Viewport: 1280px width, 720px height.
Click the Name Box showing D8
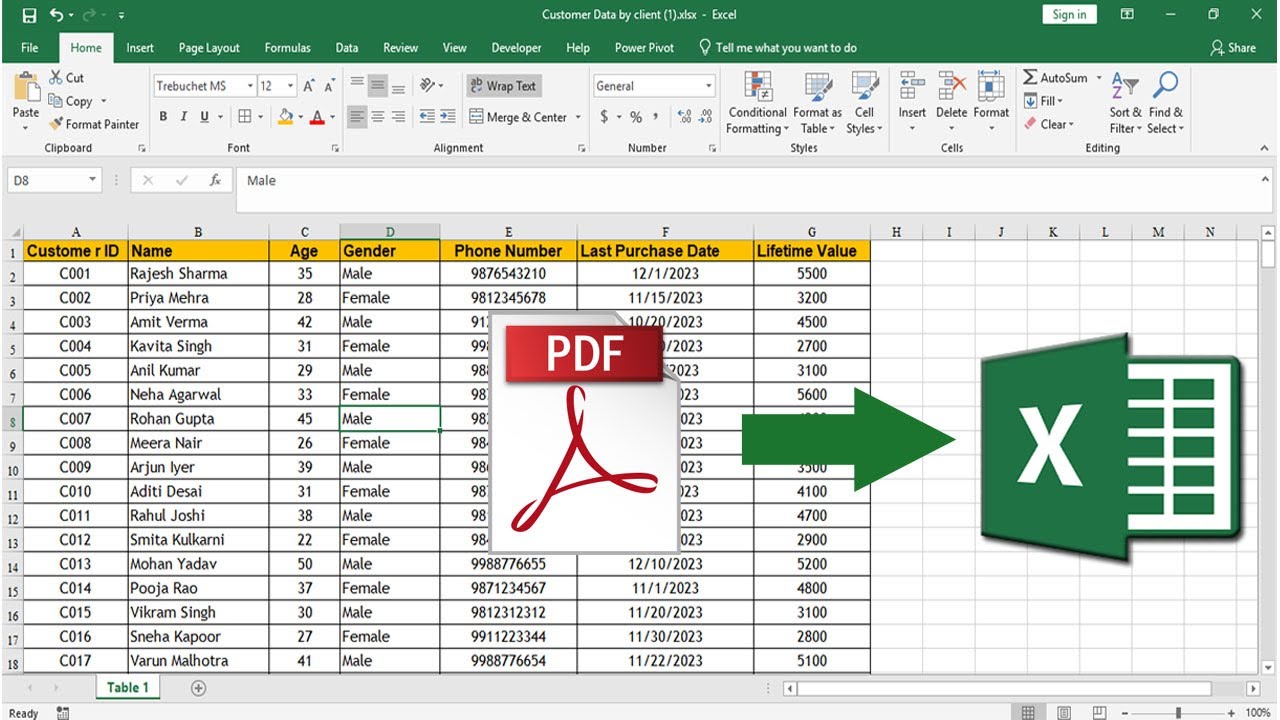[54, 180]
